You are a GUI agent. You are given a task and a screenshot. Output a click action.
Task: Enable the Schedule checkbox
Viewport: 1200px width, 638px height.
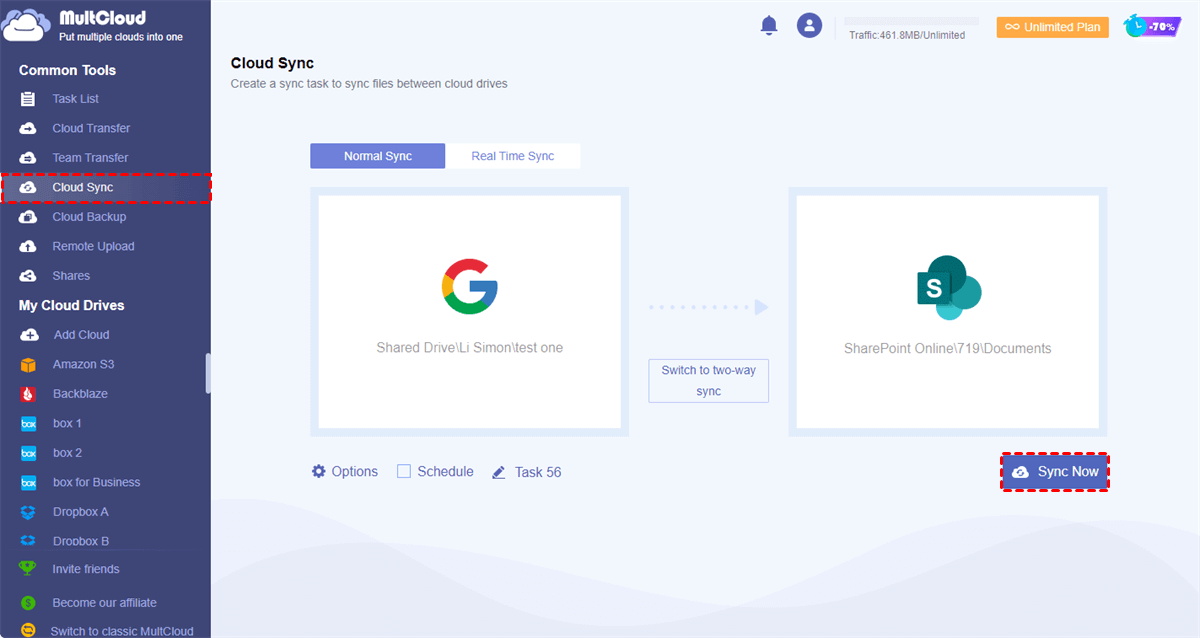[x=404, y=471]
